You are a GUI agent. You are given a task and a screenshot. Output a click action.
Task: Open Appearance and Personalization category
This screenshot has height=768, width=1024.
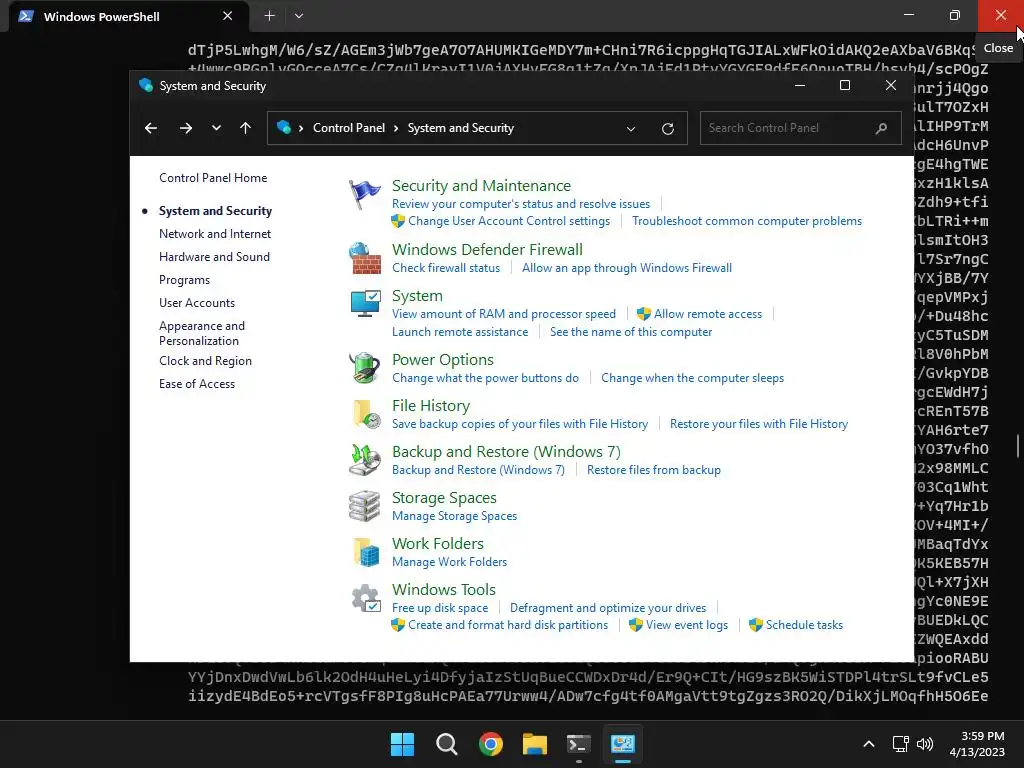click(202, 333)
